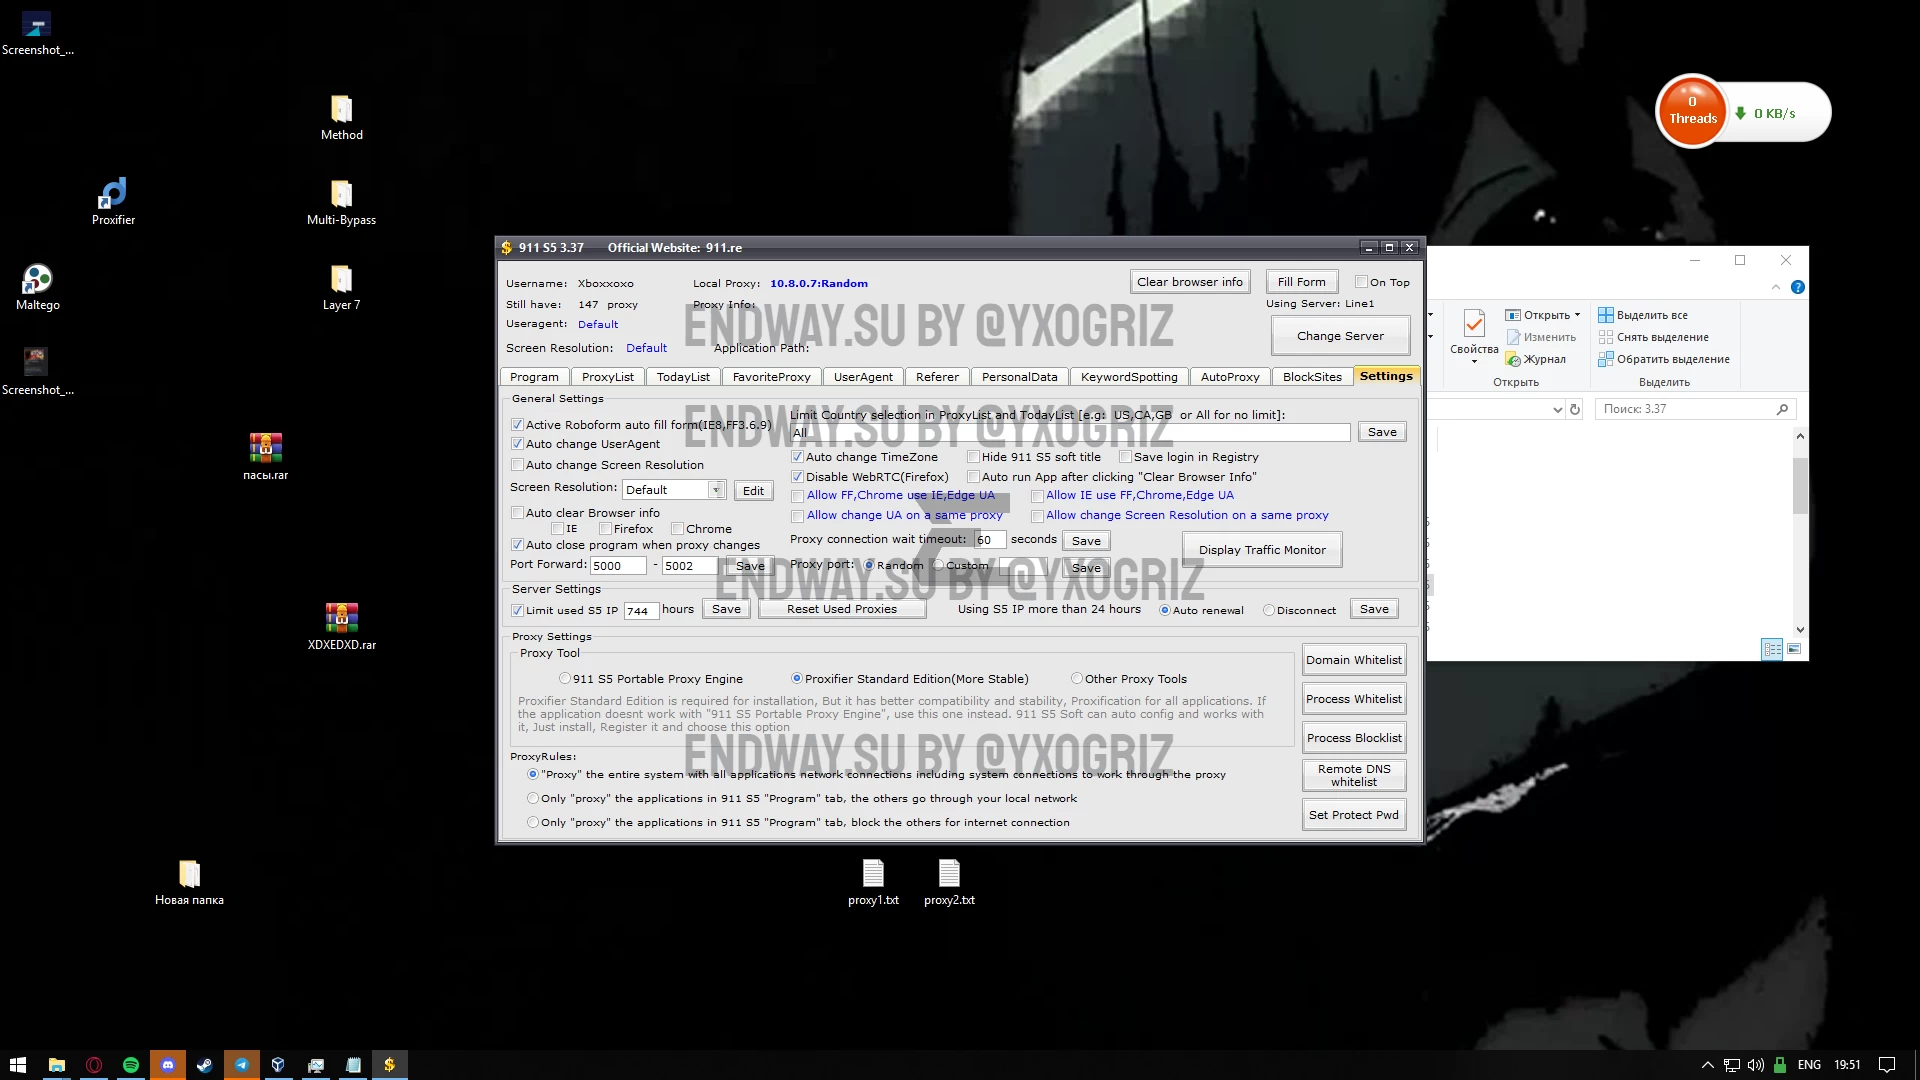Select 911 S5 Portable Proxy Engine radio
This screenshot has width=1920, height=1080.
[x=565, y=679]
